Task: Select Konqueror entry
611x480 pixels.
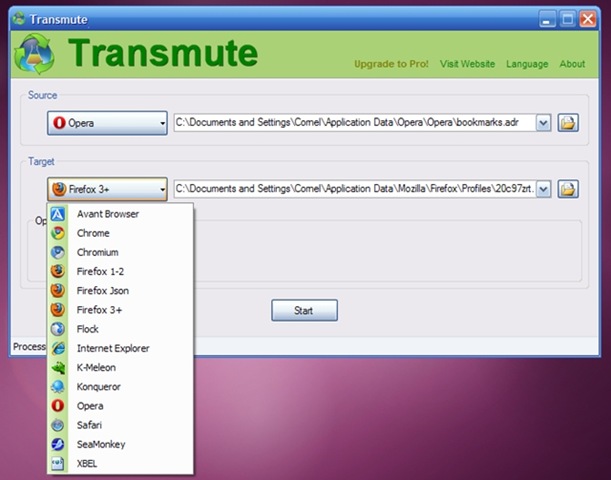Action: click(120, 386)
